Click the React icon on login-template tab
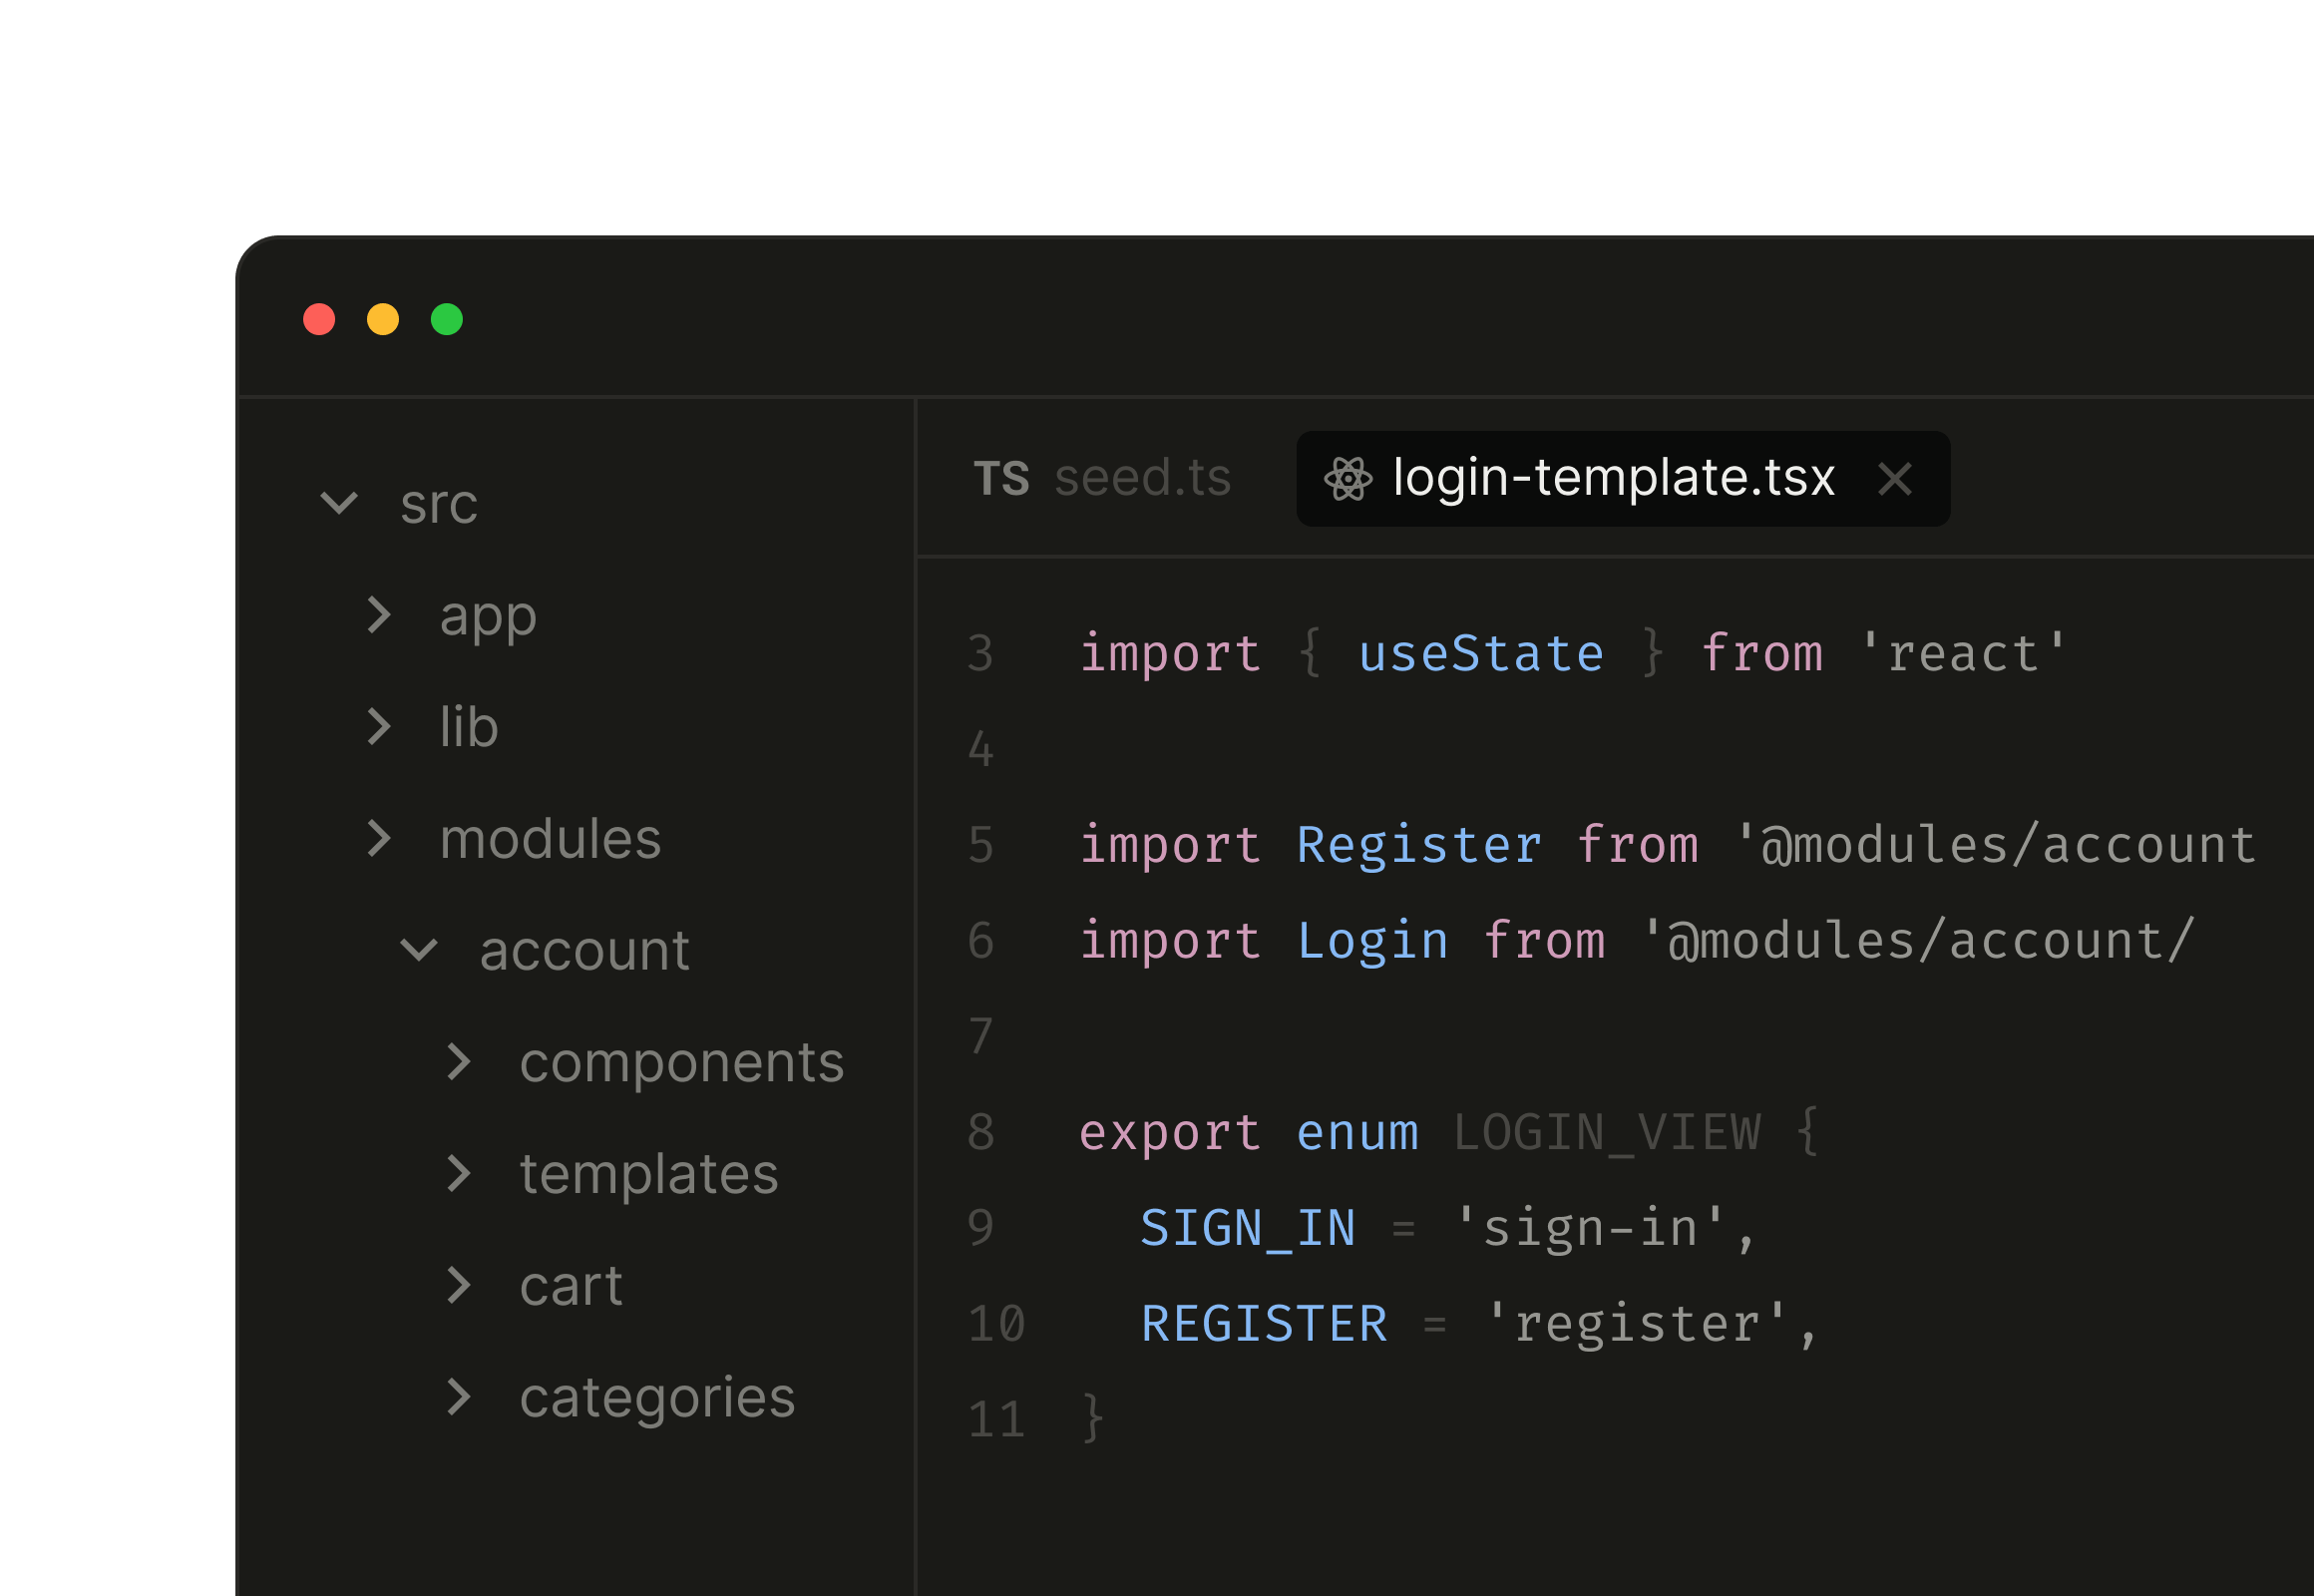The width and height of the screenshot is (2314, 1596). tap(1348, 479)
